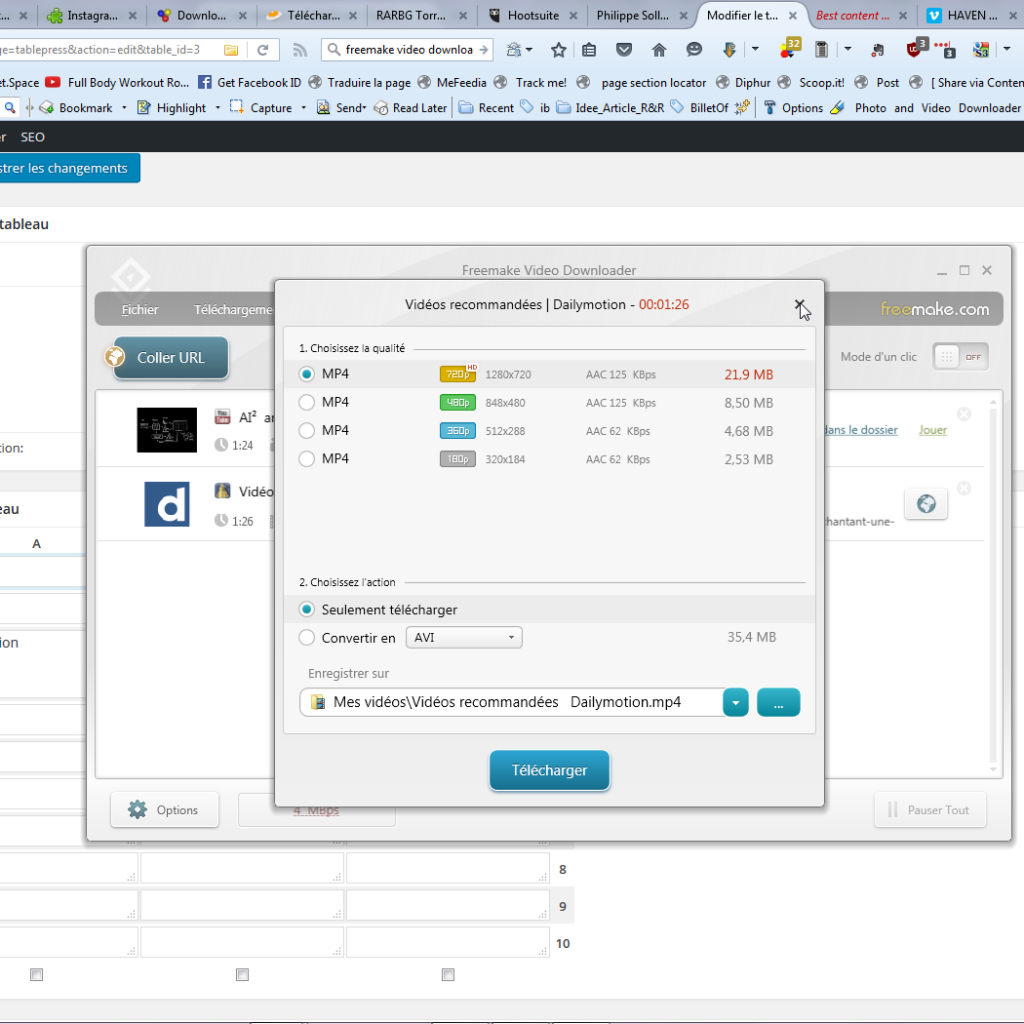Open toolbar Options with the hammer icon
The width and height of the screenshot is (1024, 1024).
pos(793,108)
